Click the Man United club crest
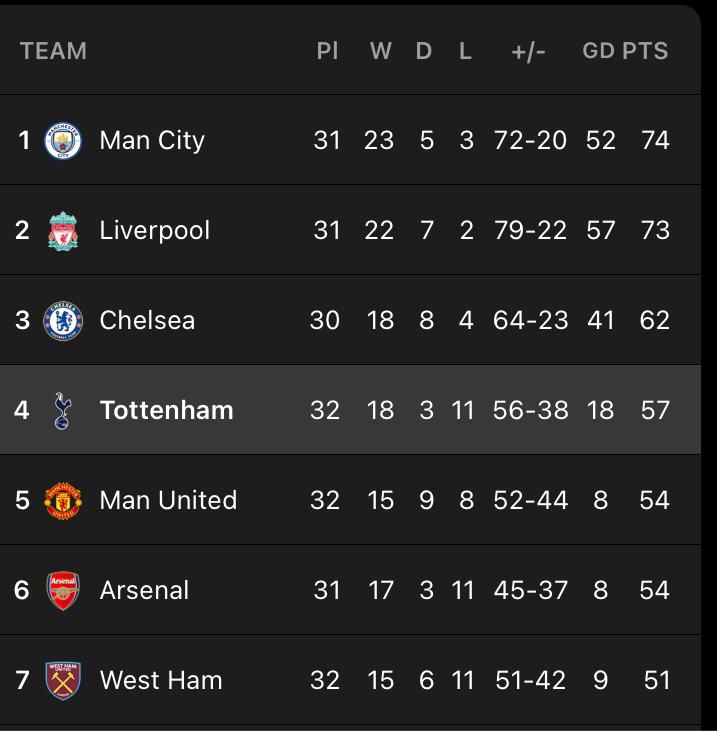This screenshot has width=717, height=731. (x=63, y=501)
